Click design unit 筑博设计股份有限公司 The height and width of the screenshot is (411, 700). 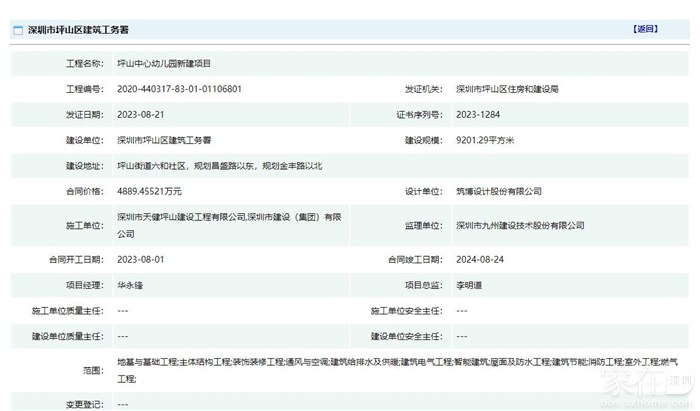coord(498,190)
